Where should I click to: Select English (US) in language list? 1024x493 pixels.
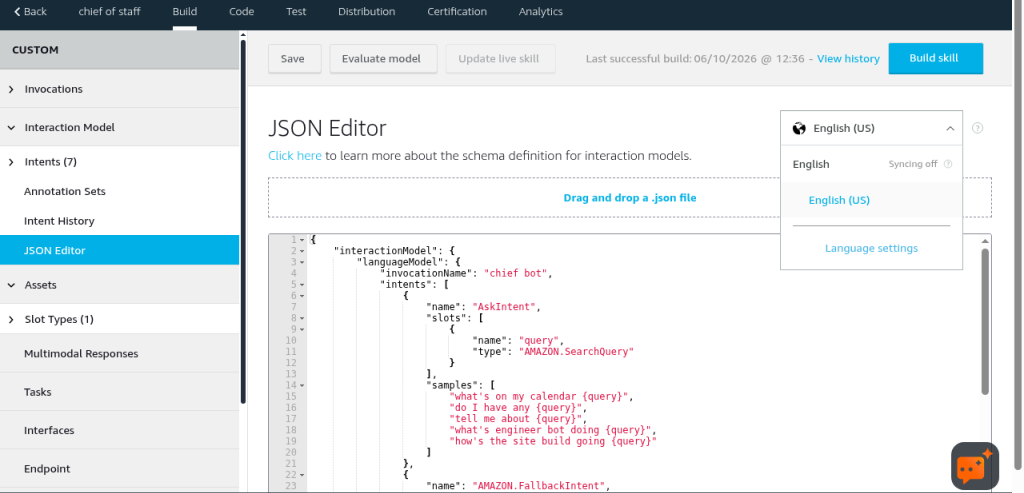pyautogui.click(x=871, y=200)
